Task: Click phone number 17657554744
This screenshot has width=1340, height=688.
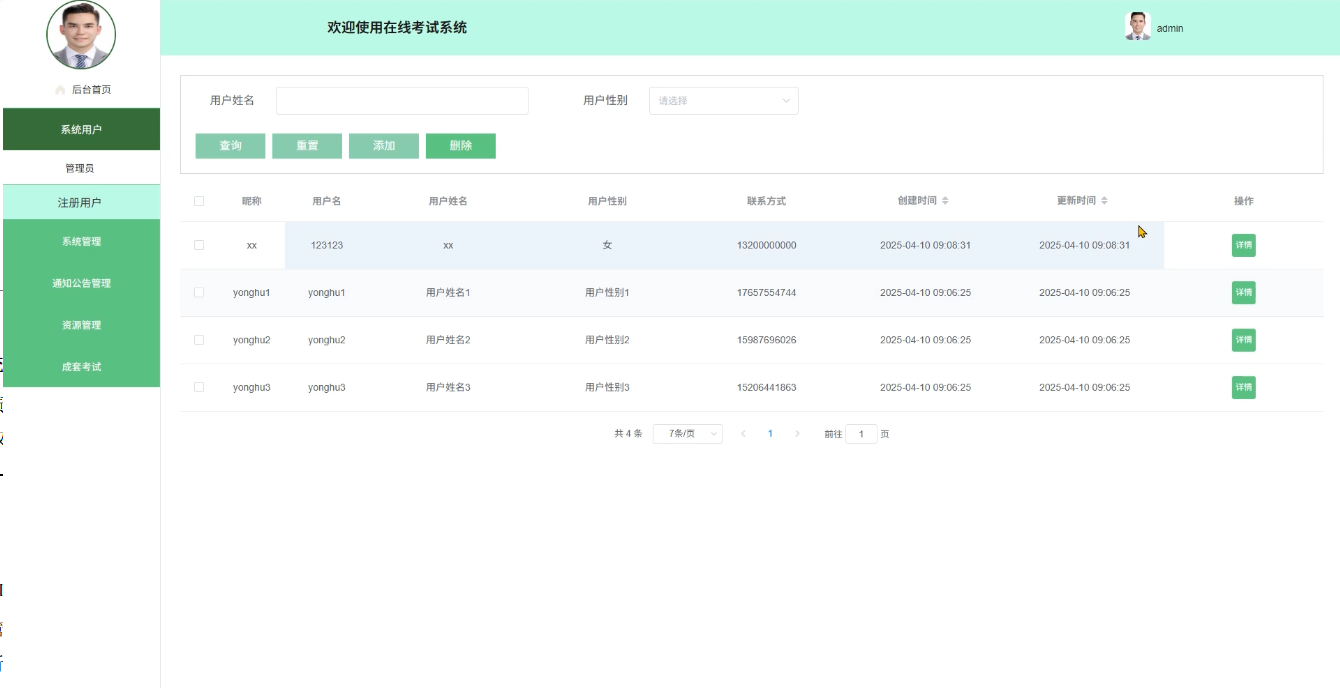Action: click(766, 293)
